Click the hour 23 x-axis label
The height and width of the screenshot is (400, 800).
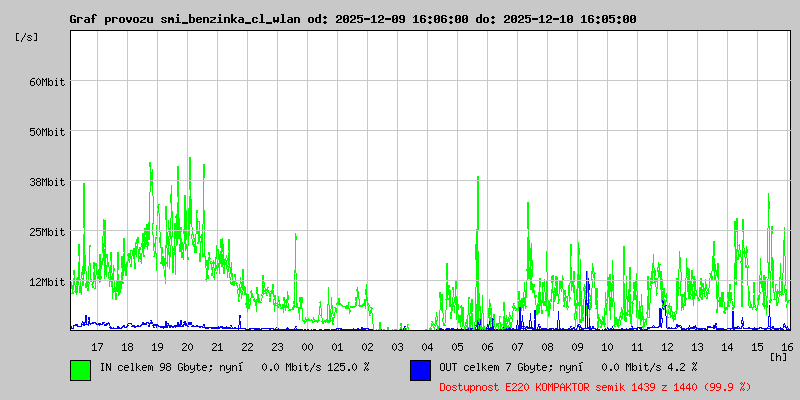point(277,347)
